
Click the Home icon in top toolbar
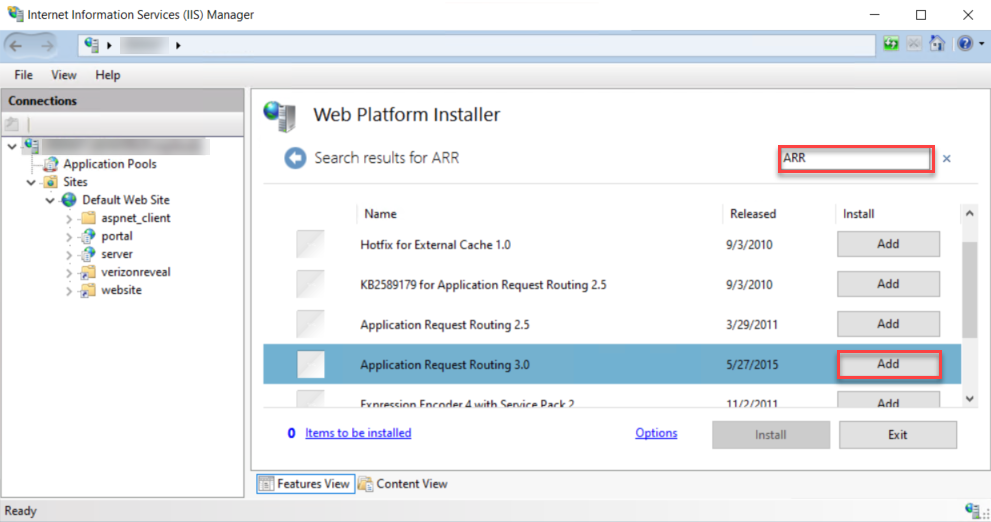coord(937,44)
